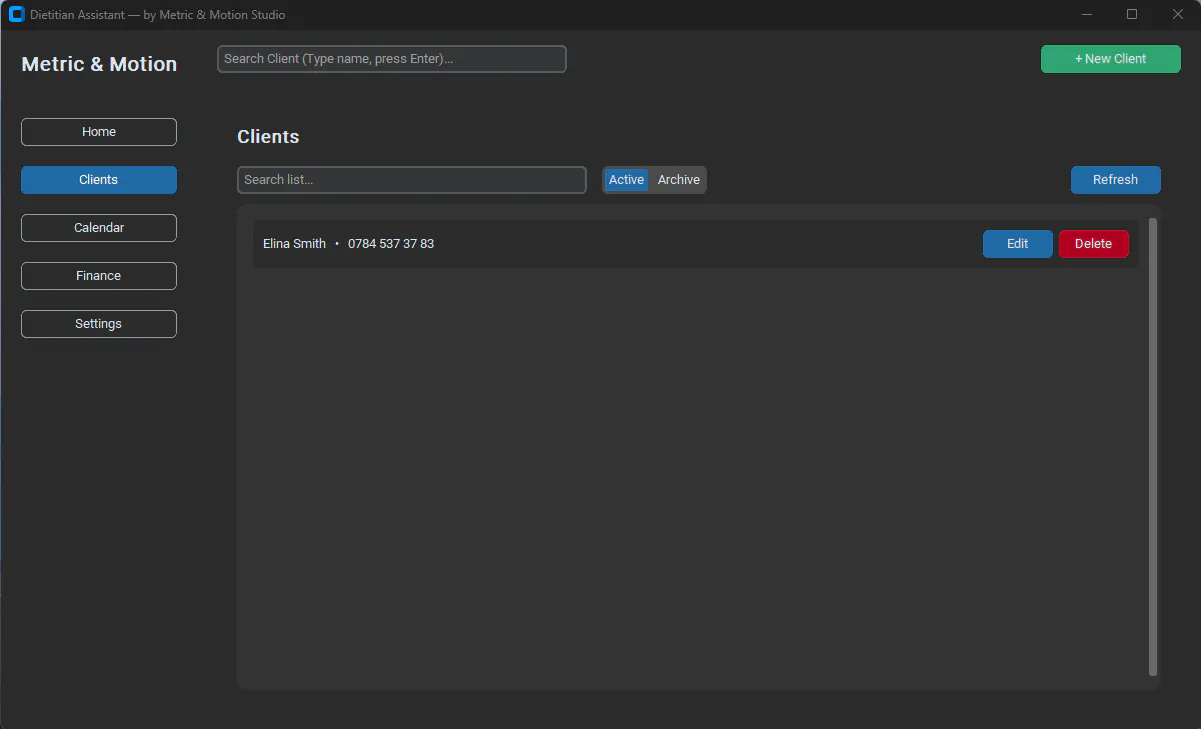Screen dimensions: 1201x729
Task: Create a new client with + New Client
Action: coord(1111,59)
